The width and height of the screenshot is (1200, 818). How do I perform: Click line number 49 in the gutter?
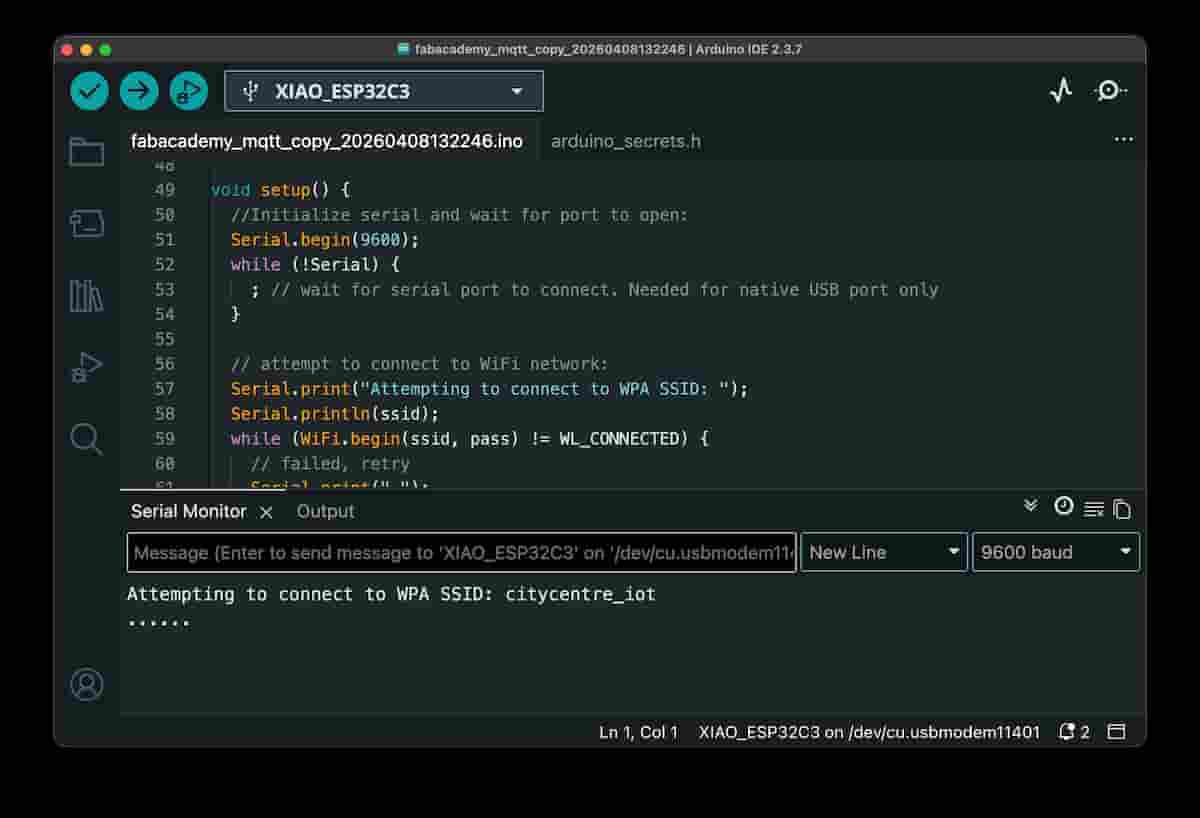164,190
